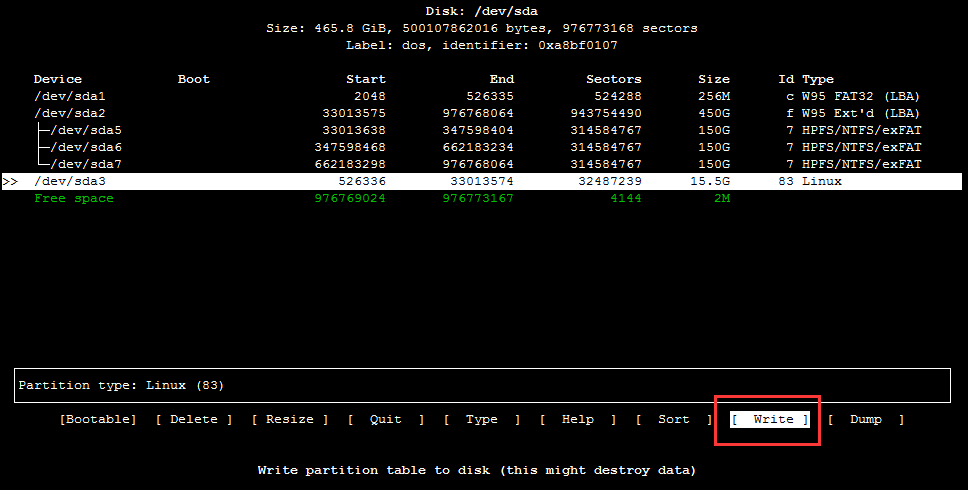Click the Size column header
968x490 pixels.
click(x=714, y=79)
